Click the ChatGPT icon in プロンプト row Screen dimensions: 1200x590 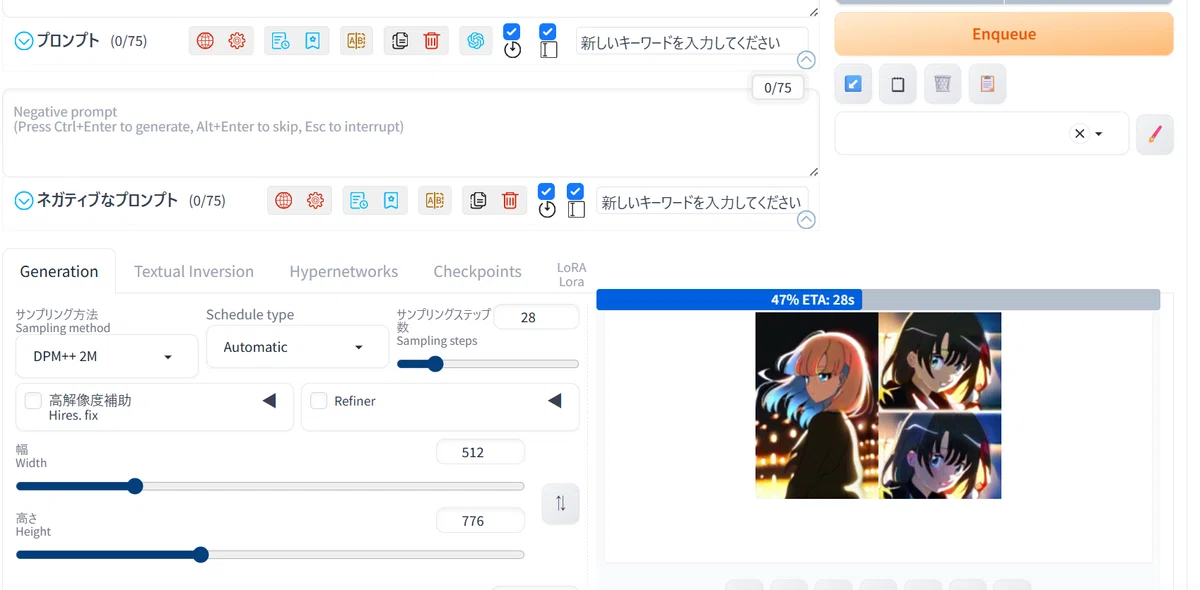[x=476, y=41]
